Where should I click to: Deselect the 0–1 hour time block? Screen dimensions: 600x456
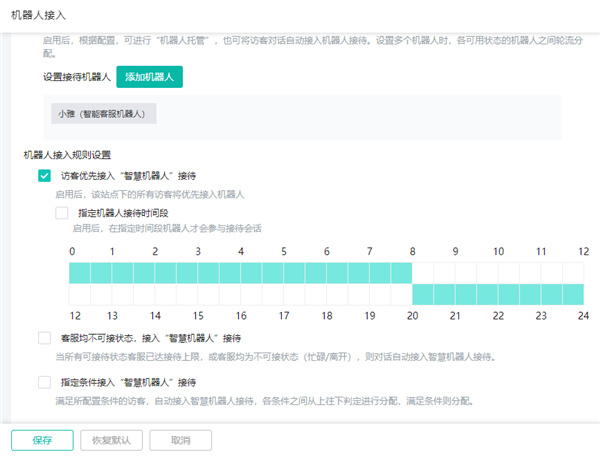(90, 272)
